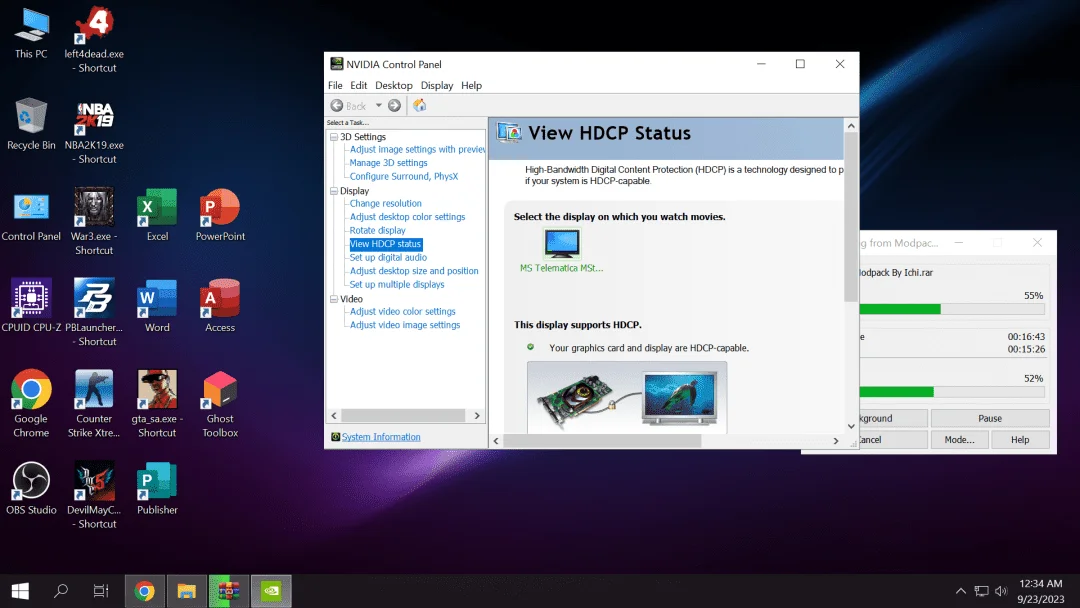The image size is (1080, 608).
Task: Launch NBA2K19.exe shortcut
Action: tap(94, 132)
